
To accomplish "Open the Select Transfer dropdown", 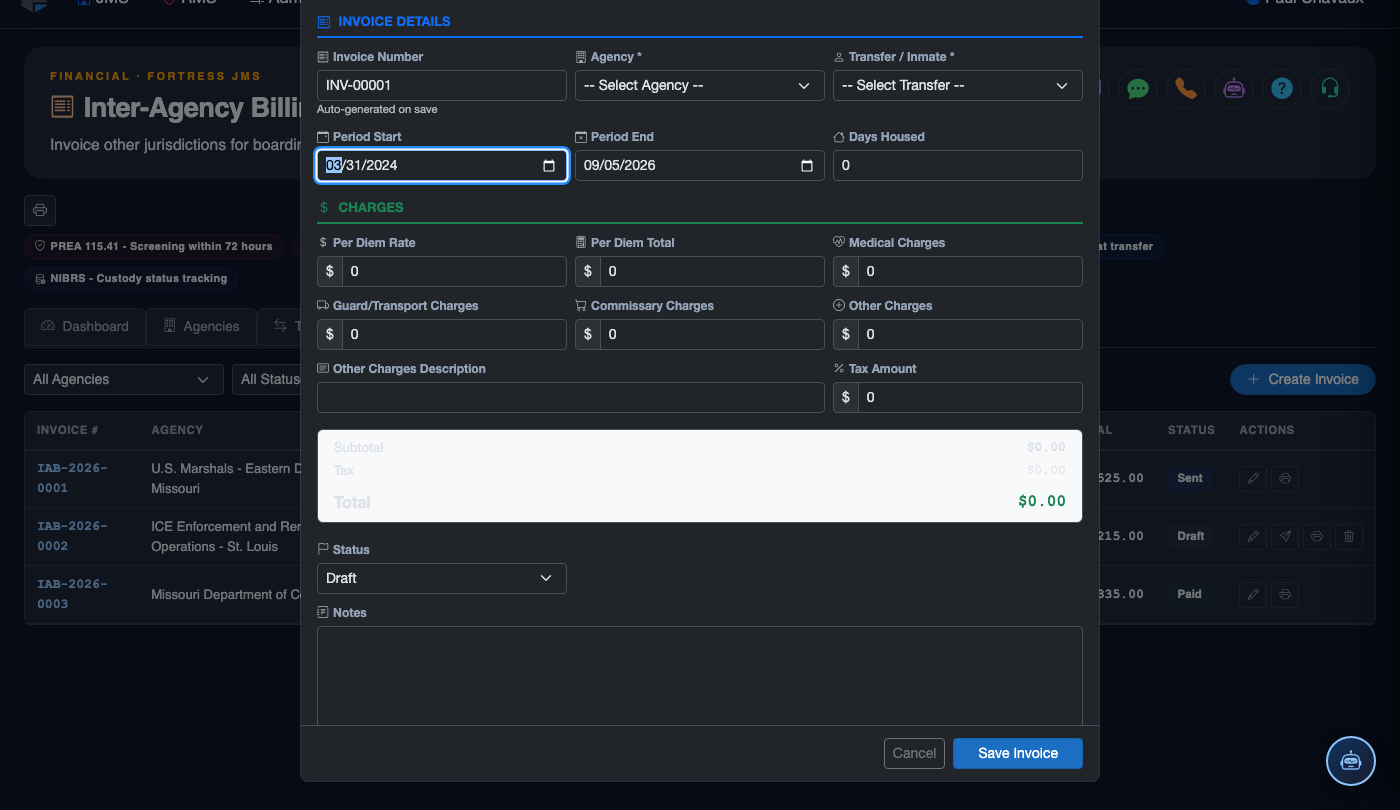I will coord(958,86).
